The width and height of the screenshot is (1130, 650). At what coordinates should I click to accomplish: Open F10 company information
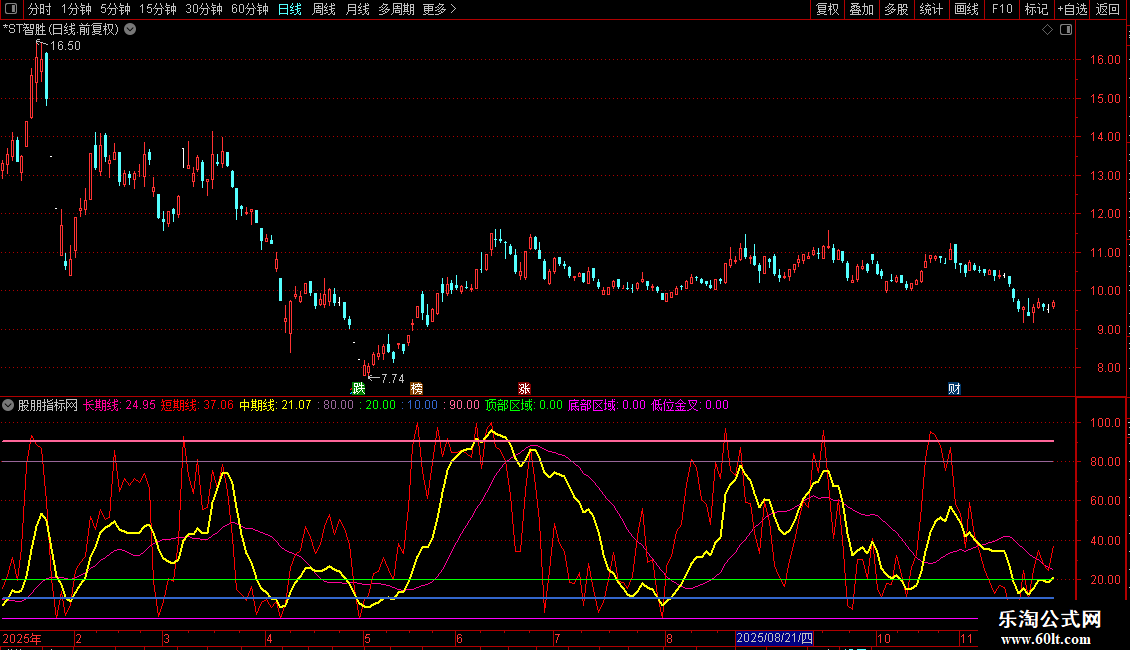click(x=1001, y=10)
